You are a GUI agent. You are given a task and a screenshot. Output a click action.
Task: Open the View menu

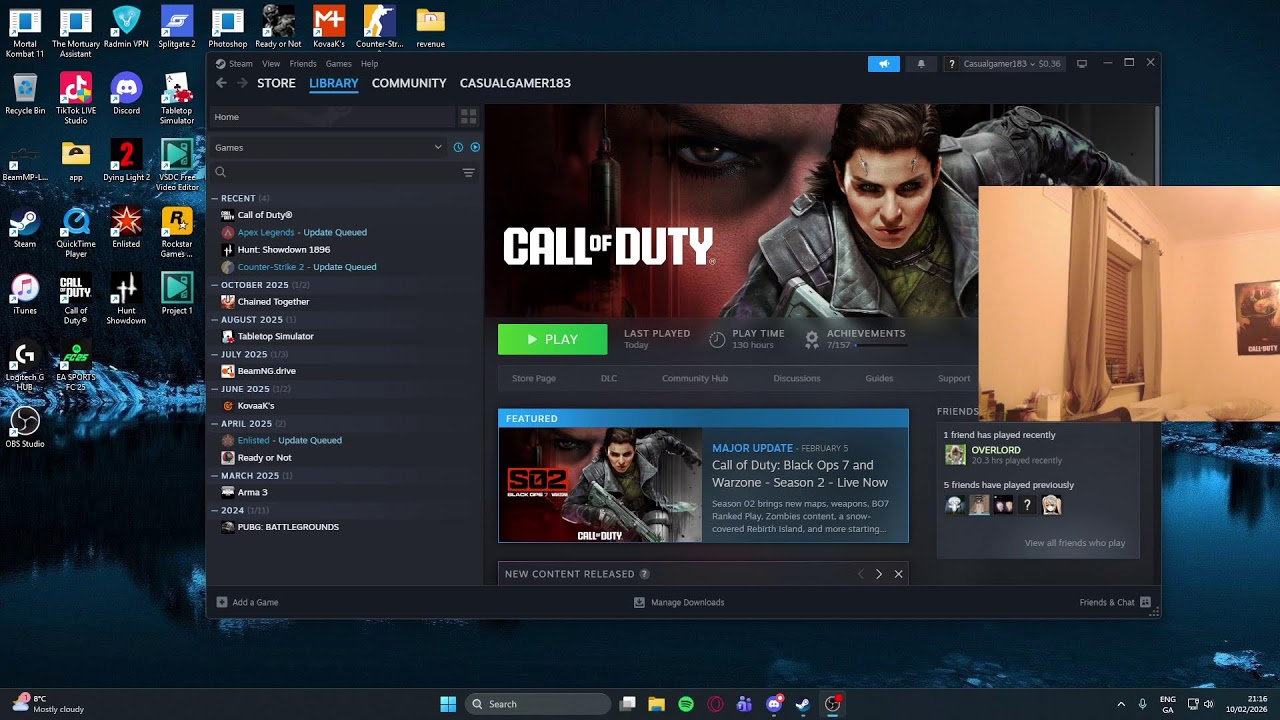271,64
